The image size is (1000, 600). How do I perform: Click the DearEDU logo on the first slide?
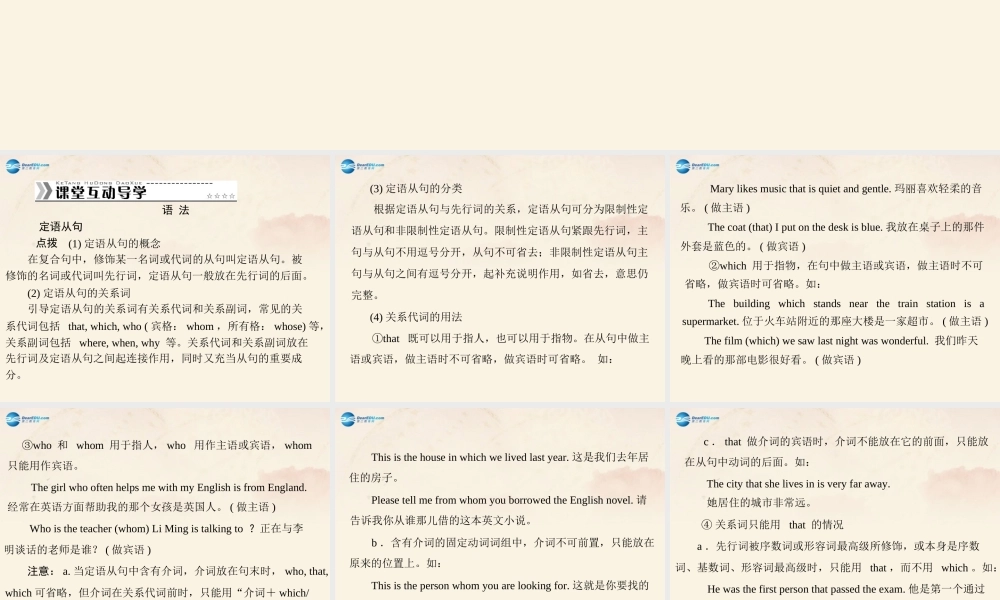click(x=20, y=167)
